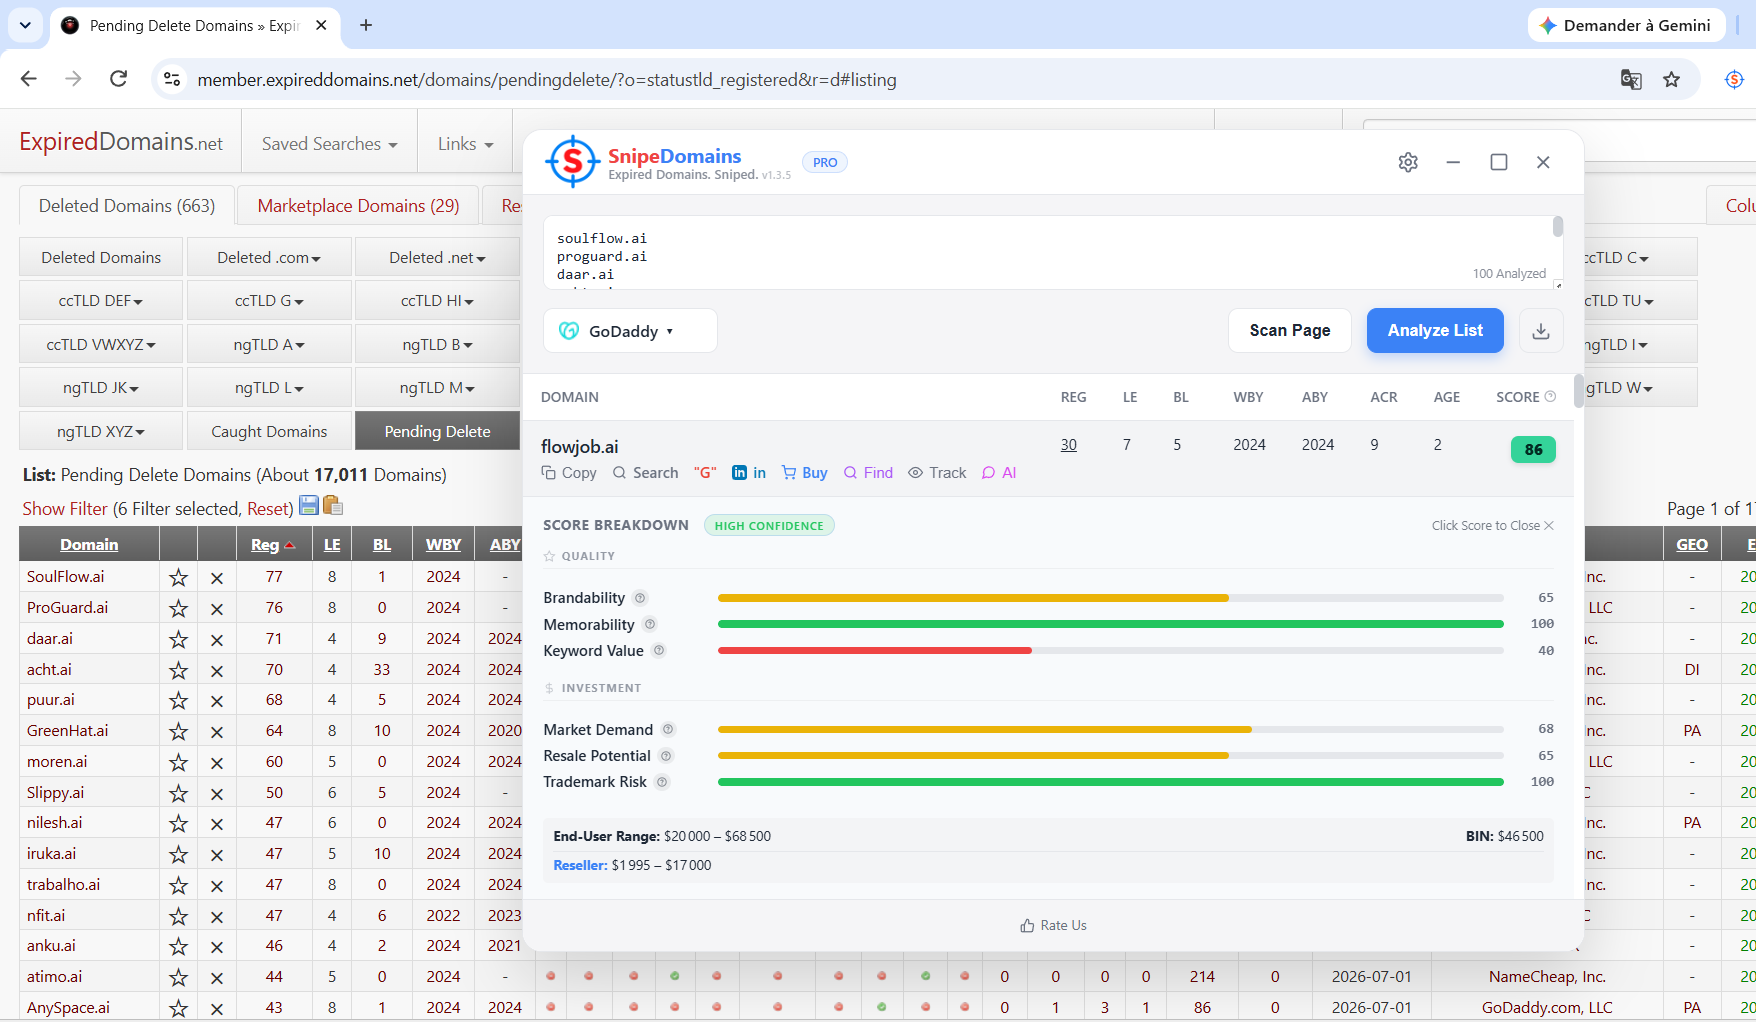The width and height of the screenshot is (1756, 1022).
Task: Show SCORE column help icon
Action: 1550,397
